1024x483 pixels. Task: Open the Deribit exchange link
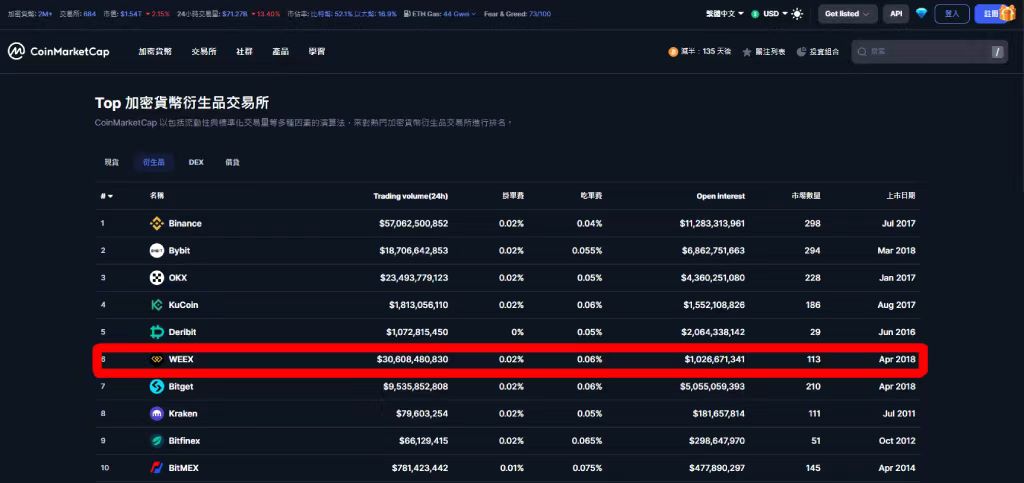tap(182, 332)
